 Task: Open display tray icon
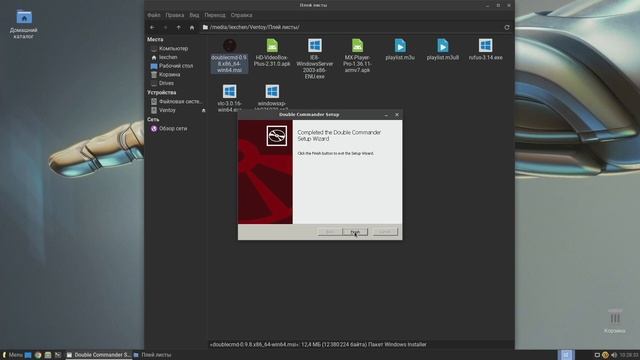click(x=597, y=355)
